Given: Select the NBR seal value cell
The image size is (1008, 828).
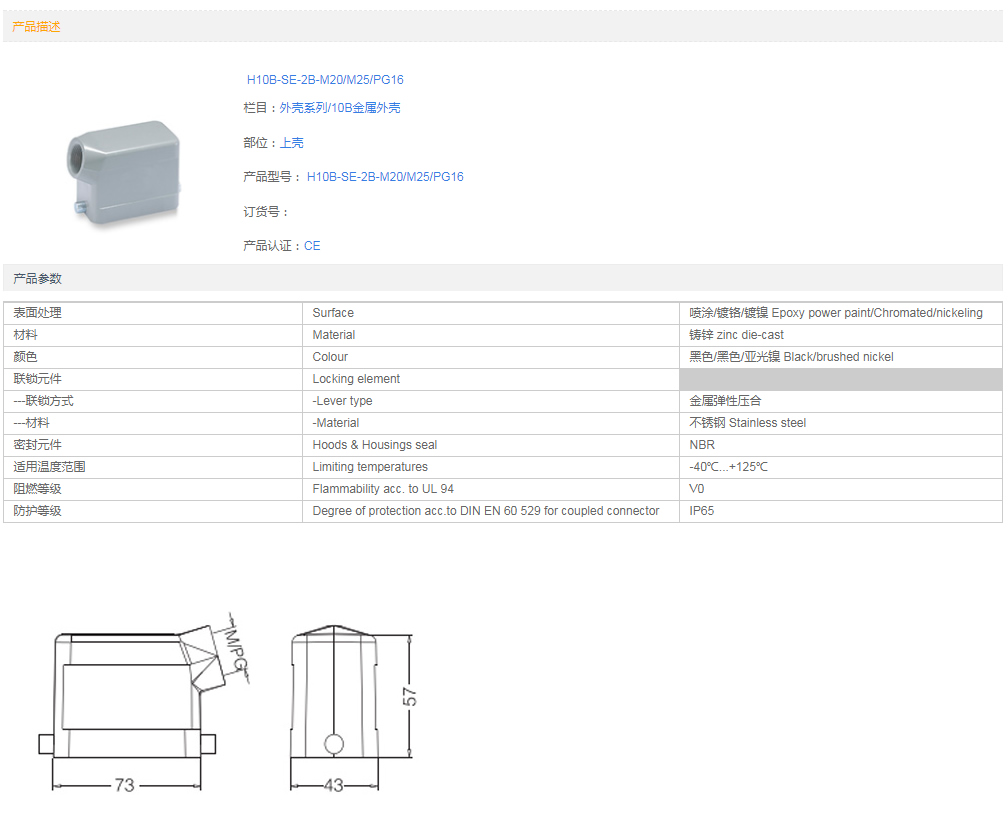Looking at the screenshot, I should coord(702,445).
